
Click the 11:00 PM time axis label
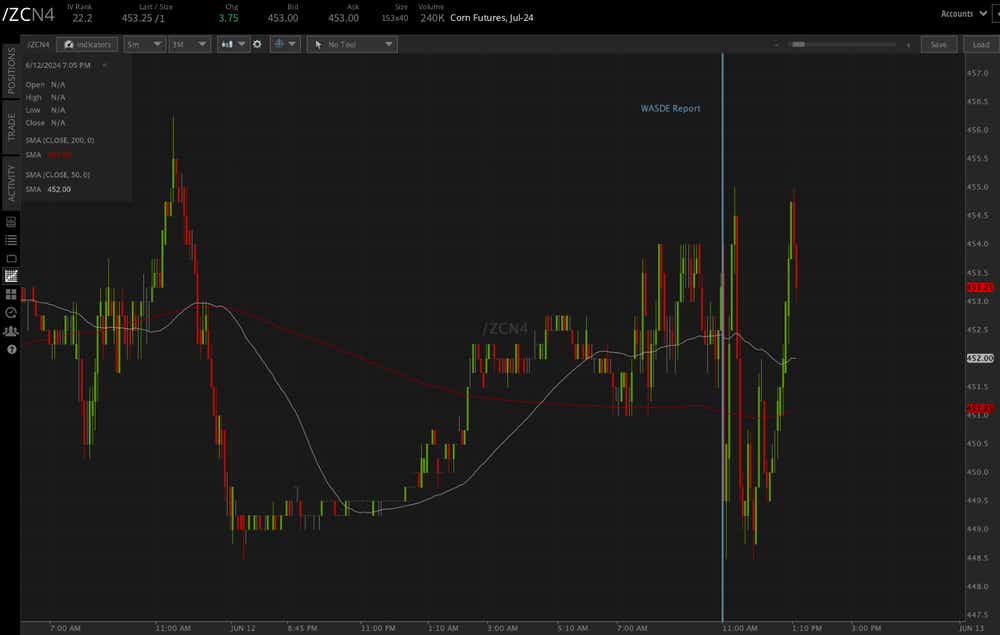(378, 628)
